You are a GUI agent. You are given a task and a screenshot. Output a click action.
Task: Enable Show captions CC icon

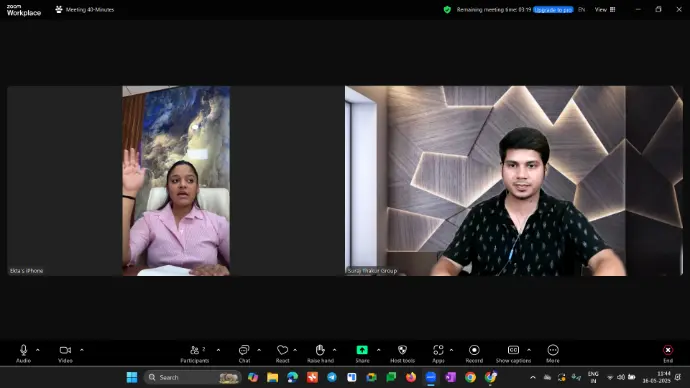513,353
